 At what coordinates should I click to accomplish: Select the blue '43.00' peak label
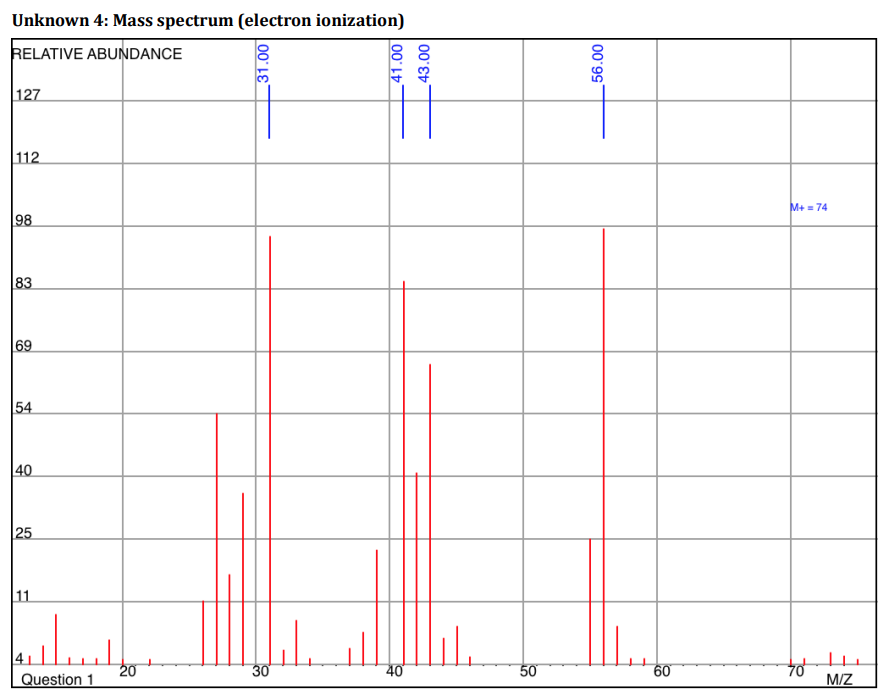coord(424,63)
